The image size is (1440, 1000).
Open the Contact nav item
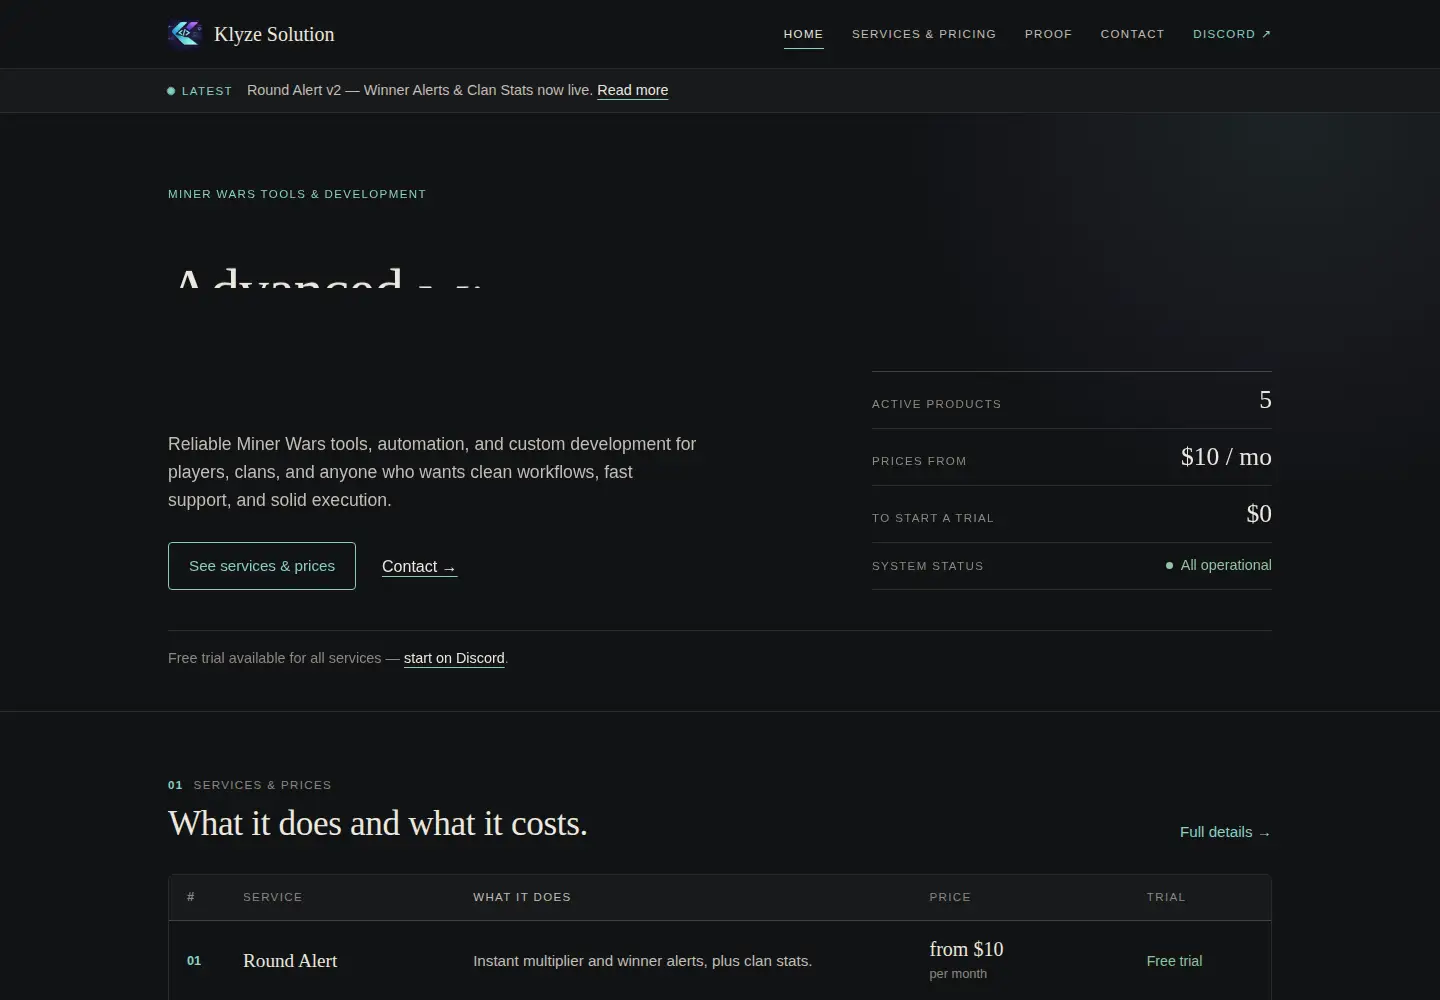click(x=1132, y=34)
